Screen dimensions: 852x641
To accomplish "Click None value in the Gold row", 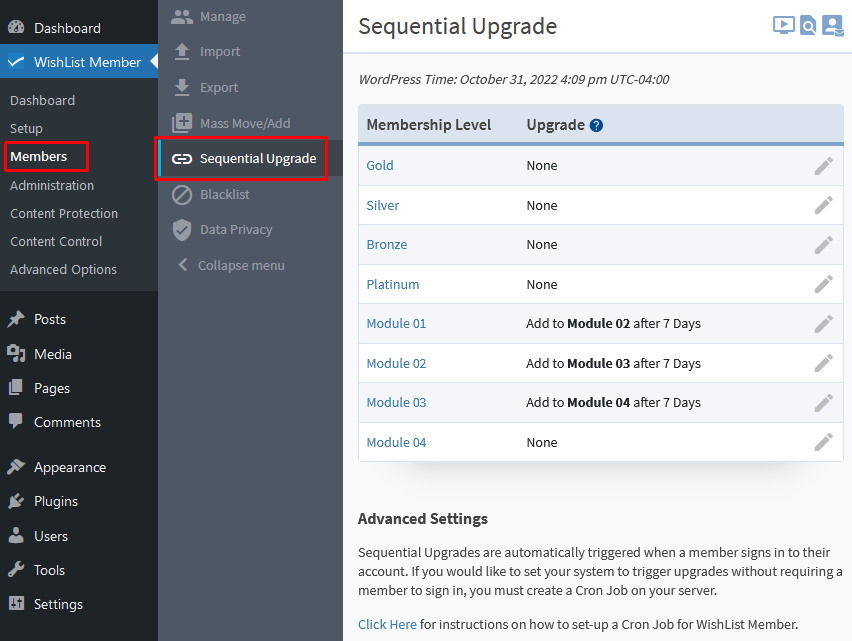I will 542,166.
